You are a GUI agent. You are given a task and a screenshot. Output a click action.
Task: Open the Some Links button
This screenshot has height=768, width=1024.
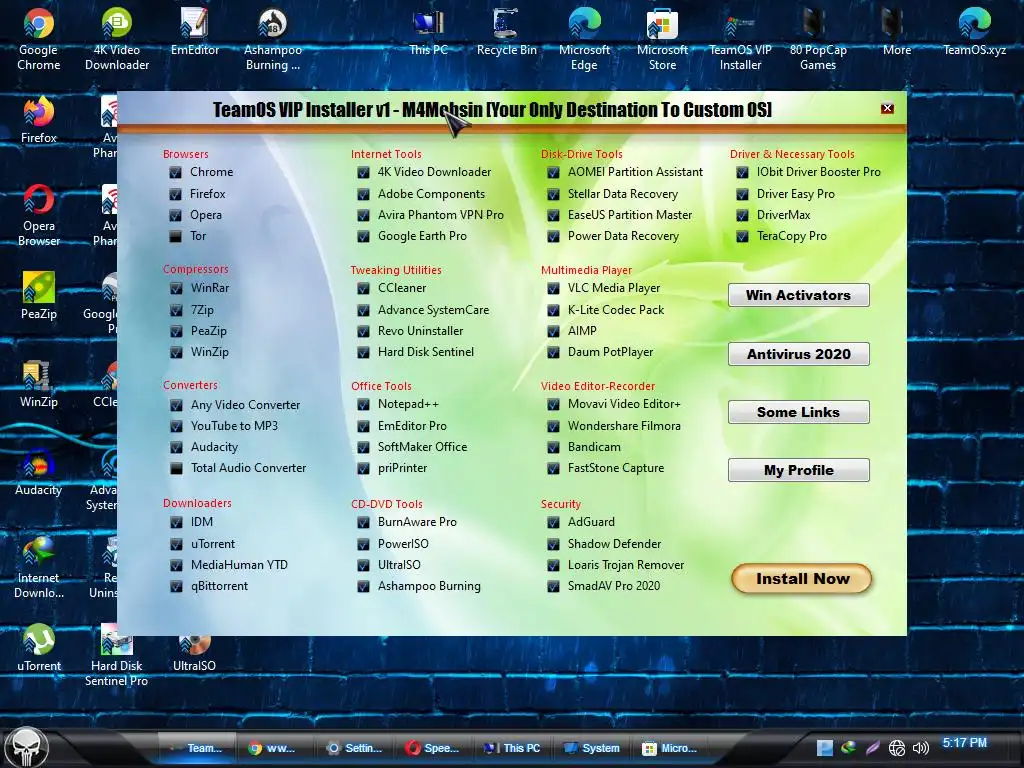(799, 412)
